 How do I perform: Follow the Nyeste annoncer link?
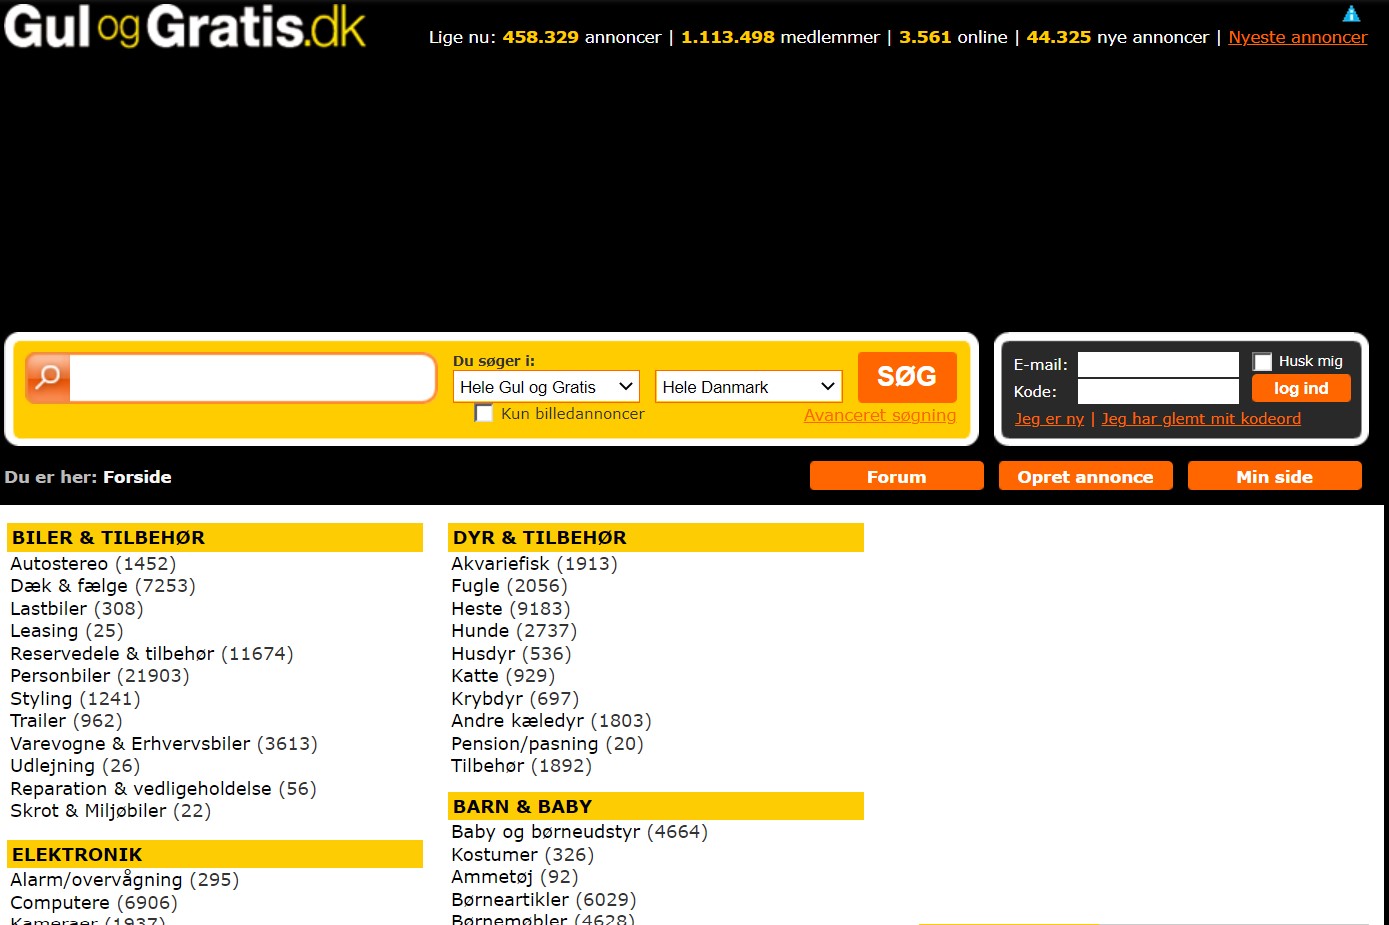click(x=1297, y=37)
